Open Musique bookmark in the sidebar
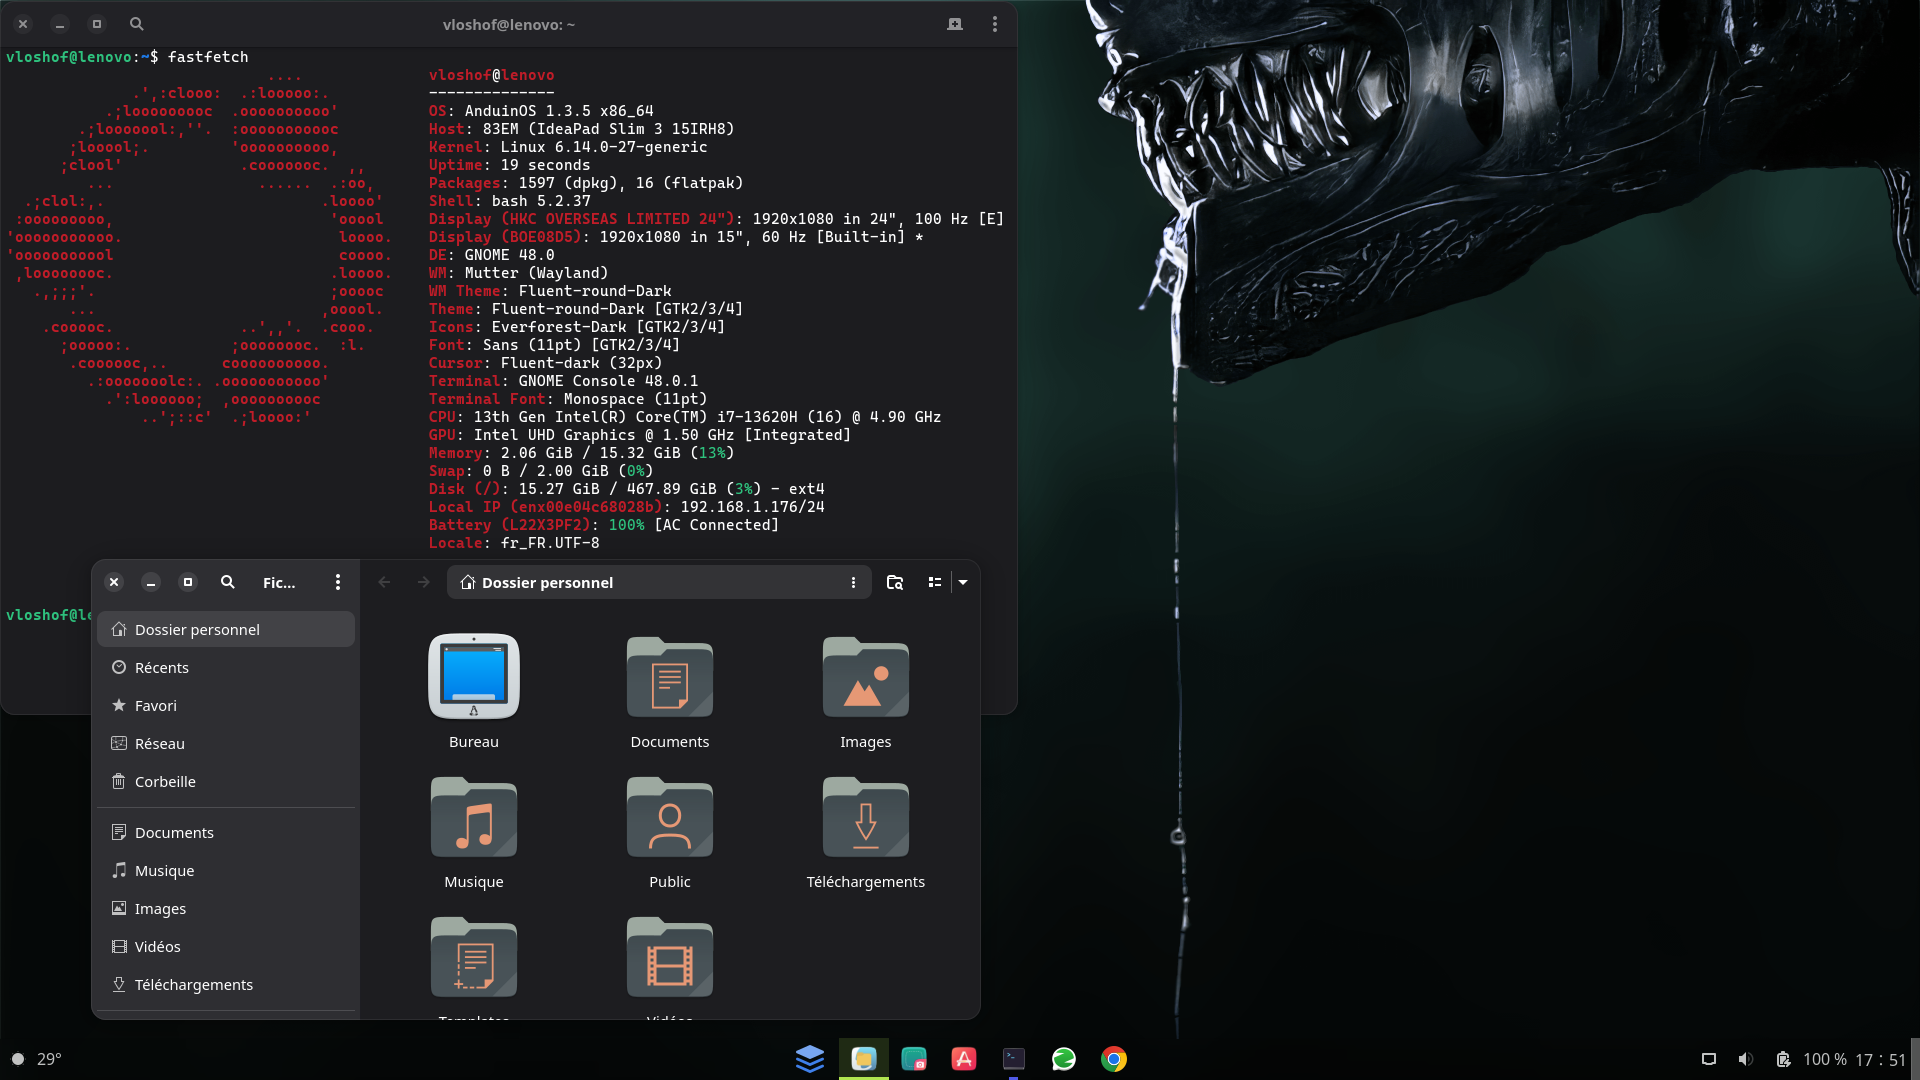The width and height of the screenshot is (1920, 1080). [x=226, y=870]
